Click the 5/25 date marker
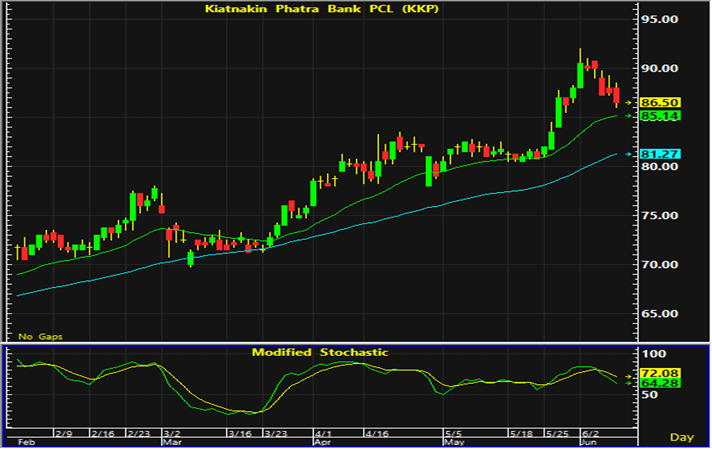 557,434
